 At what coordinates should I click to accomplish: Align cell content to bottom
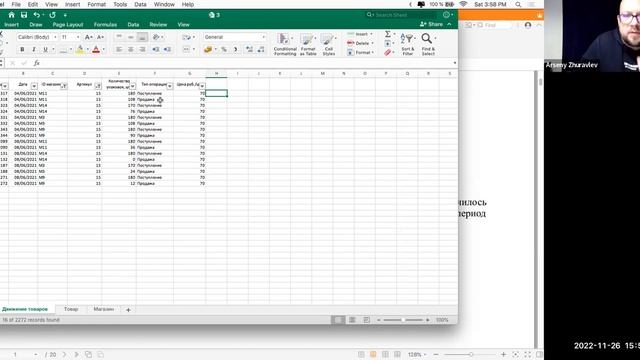click(x=142, y=37)
